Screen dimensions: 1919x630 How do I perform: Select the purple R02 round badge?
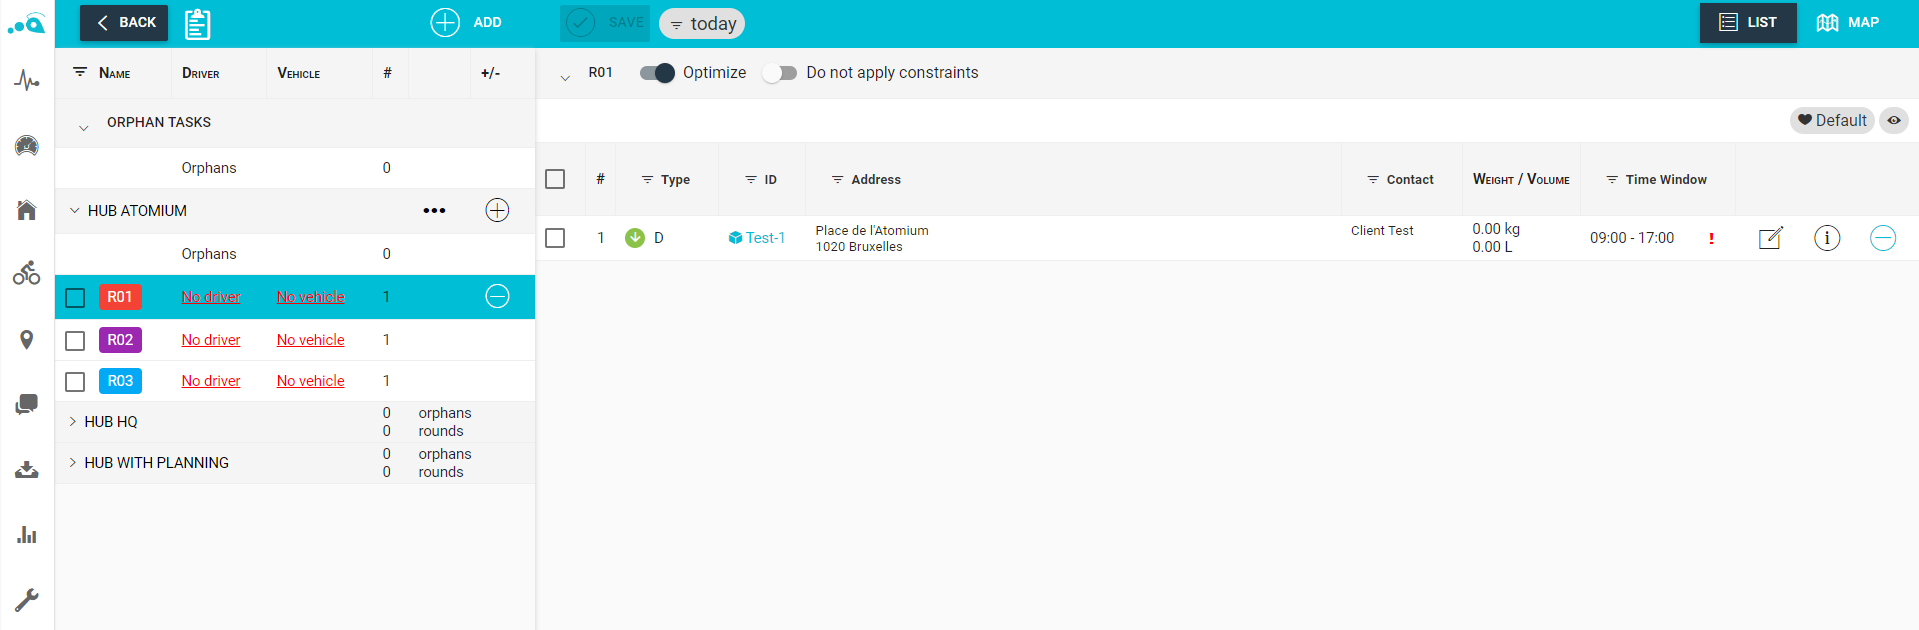(120, 340)
